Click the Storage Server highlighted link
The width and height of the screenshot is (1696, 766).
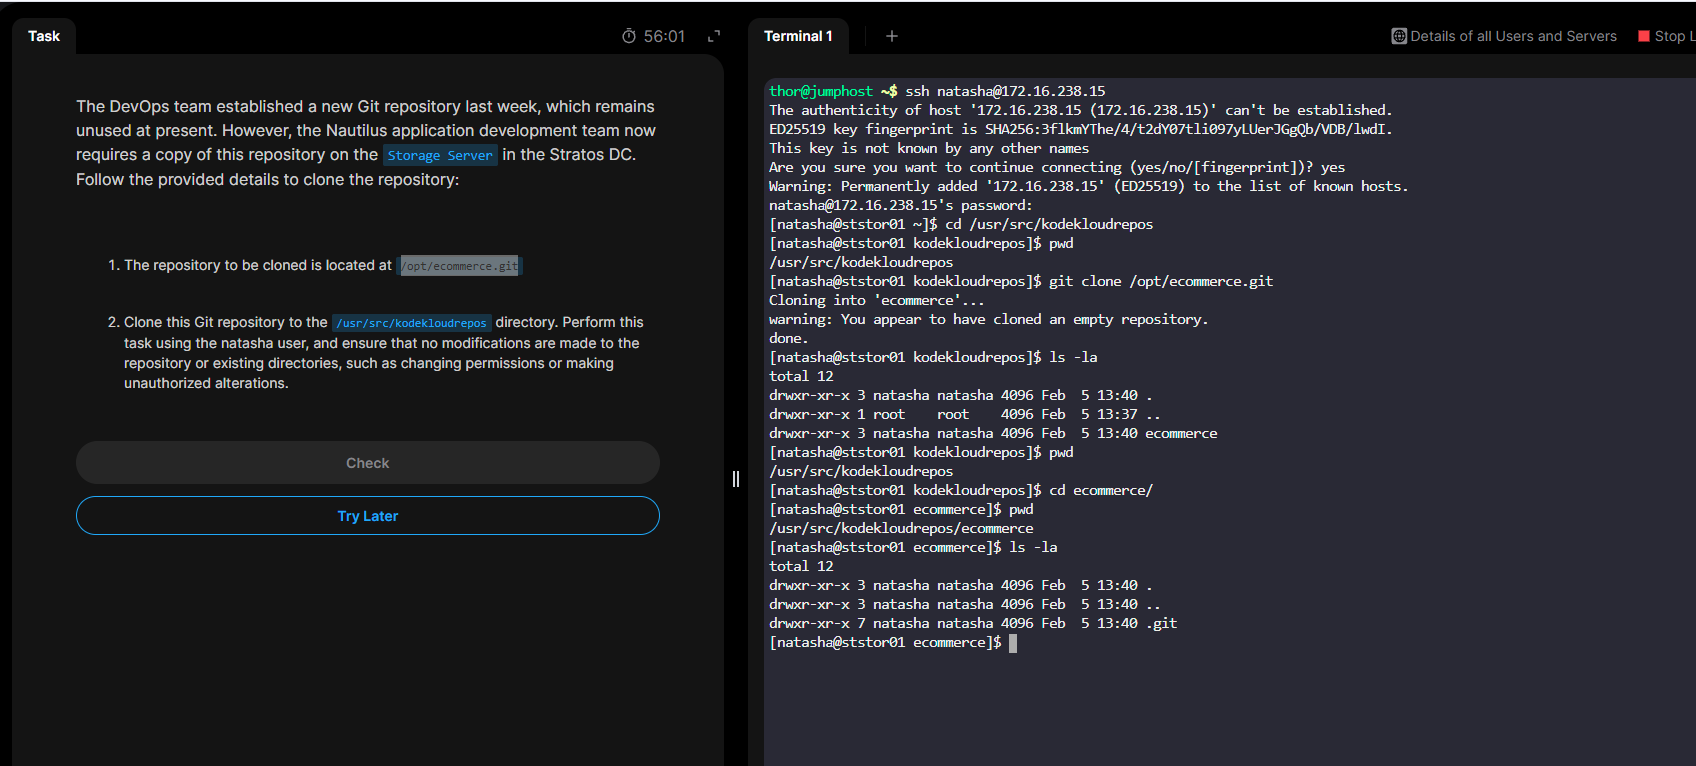[x=440, y=155]
